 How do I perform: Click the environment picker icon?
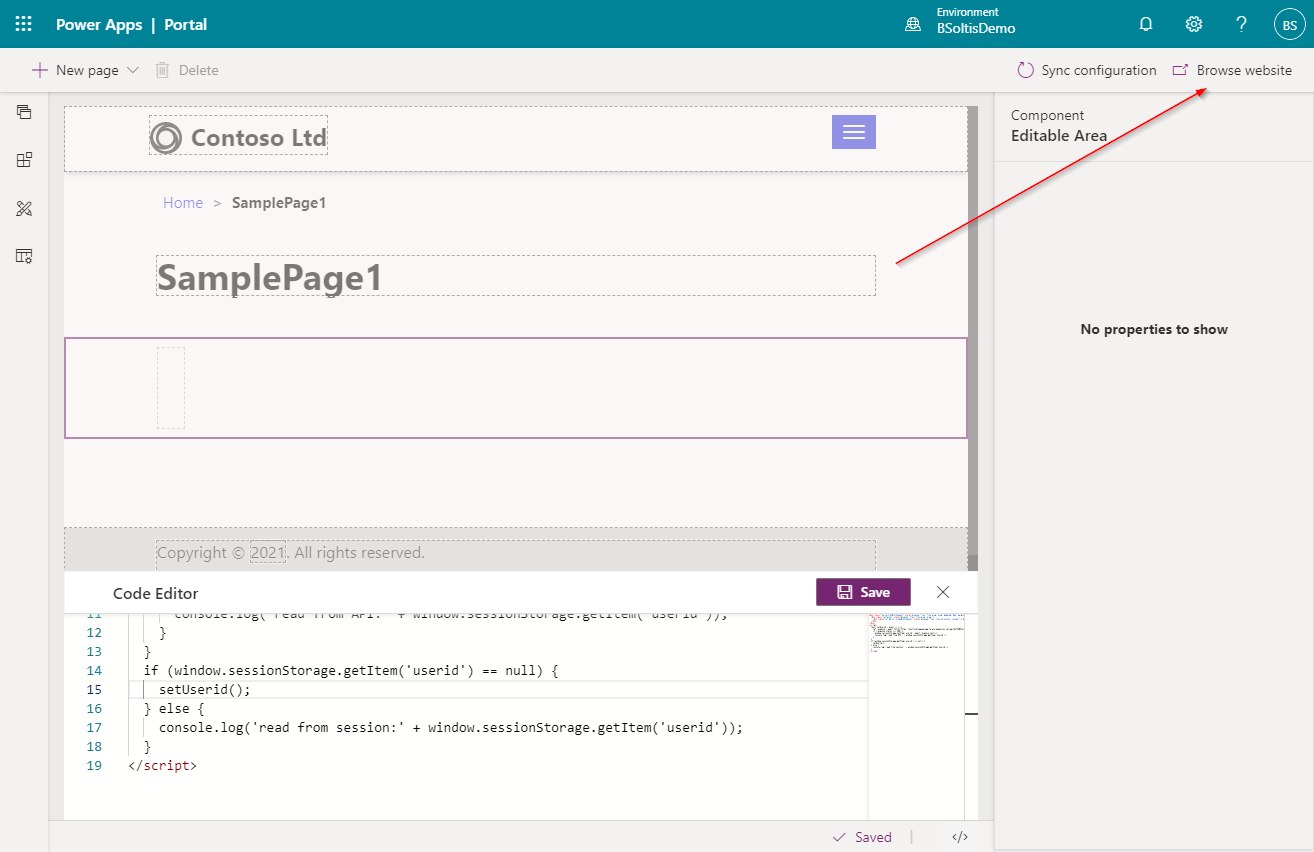click(x=913, y=25)
